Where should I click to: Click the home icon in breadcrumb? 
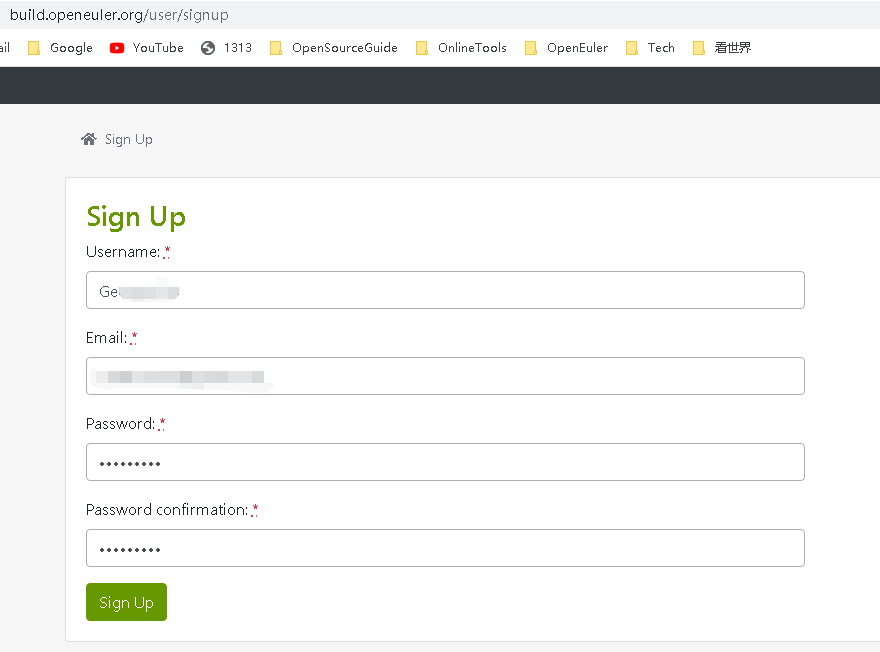pos(89,139)
